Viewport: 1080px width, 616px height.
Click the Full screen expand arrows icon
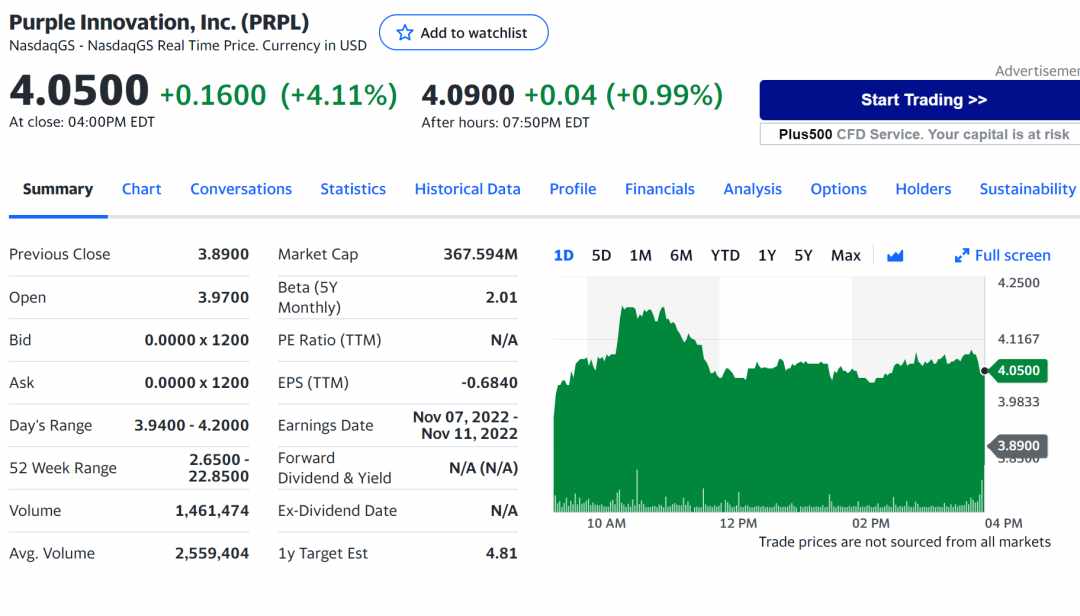pos(962,256)
